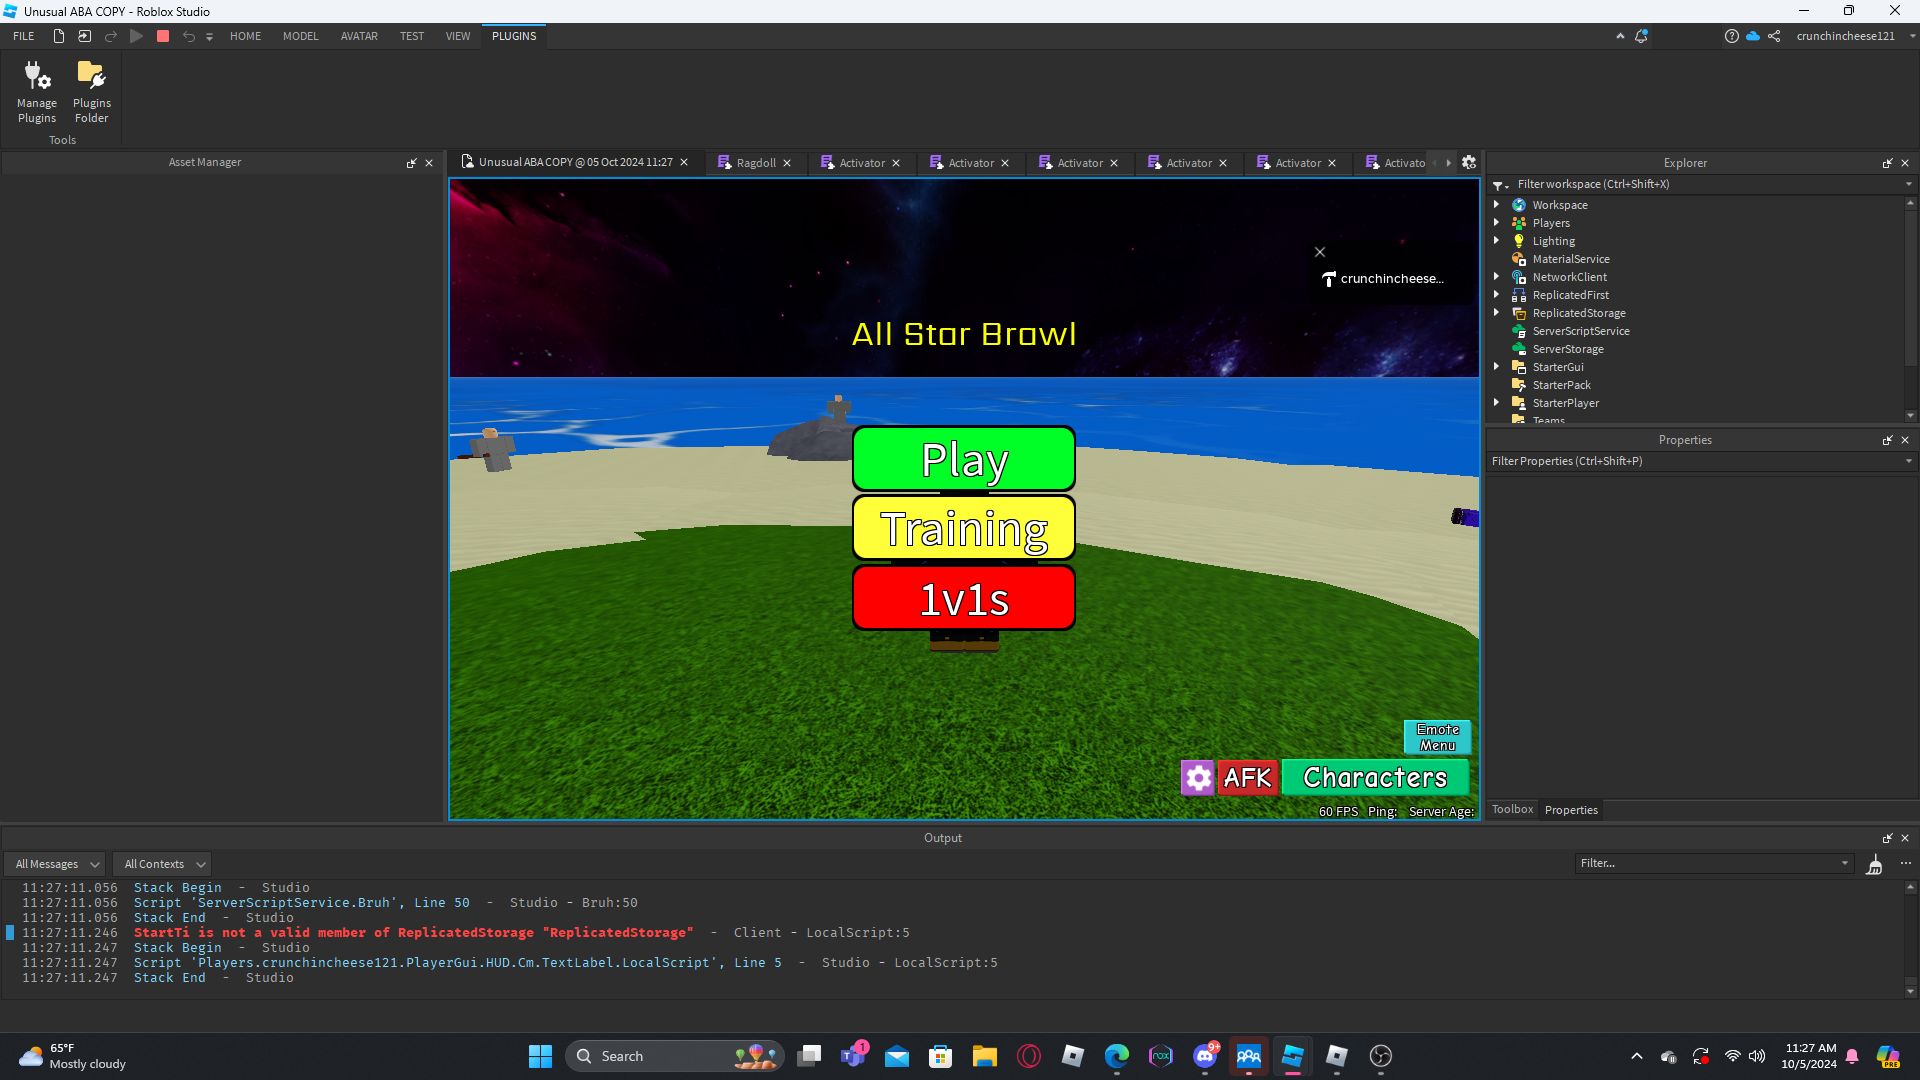This screenshot has width=1920, height=1080.
Task: Click the new file icon in quick access bar
Action: [59, 36]
